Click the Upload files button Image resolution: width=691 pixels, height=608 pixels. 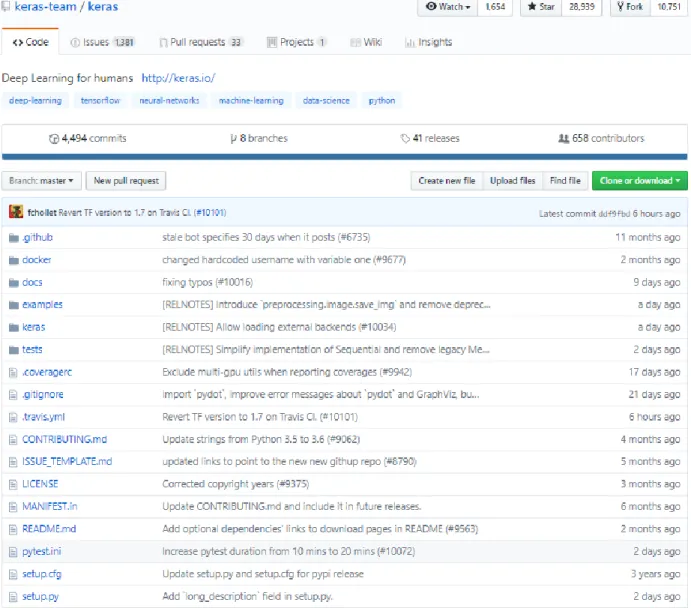click(x=513, y=181)
